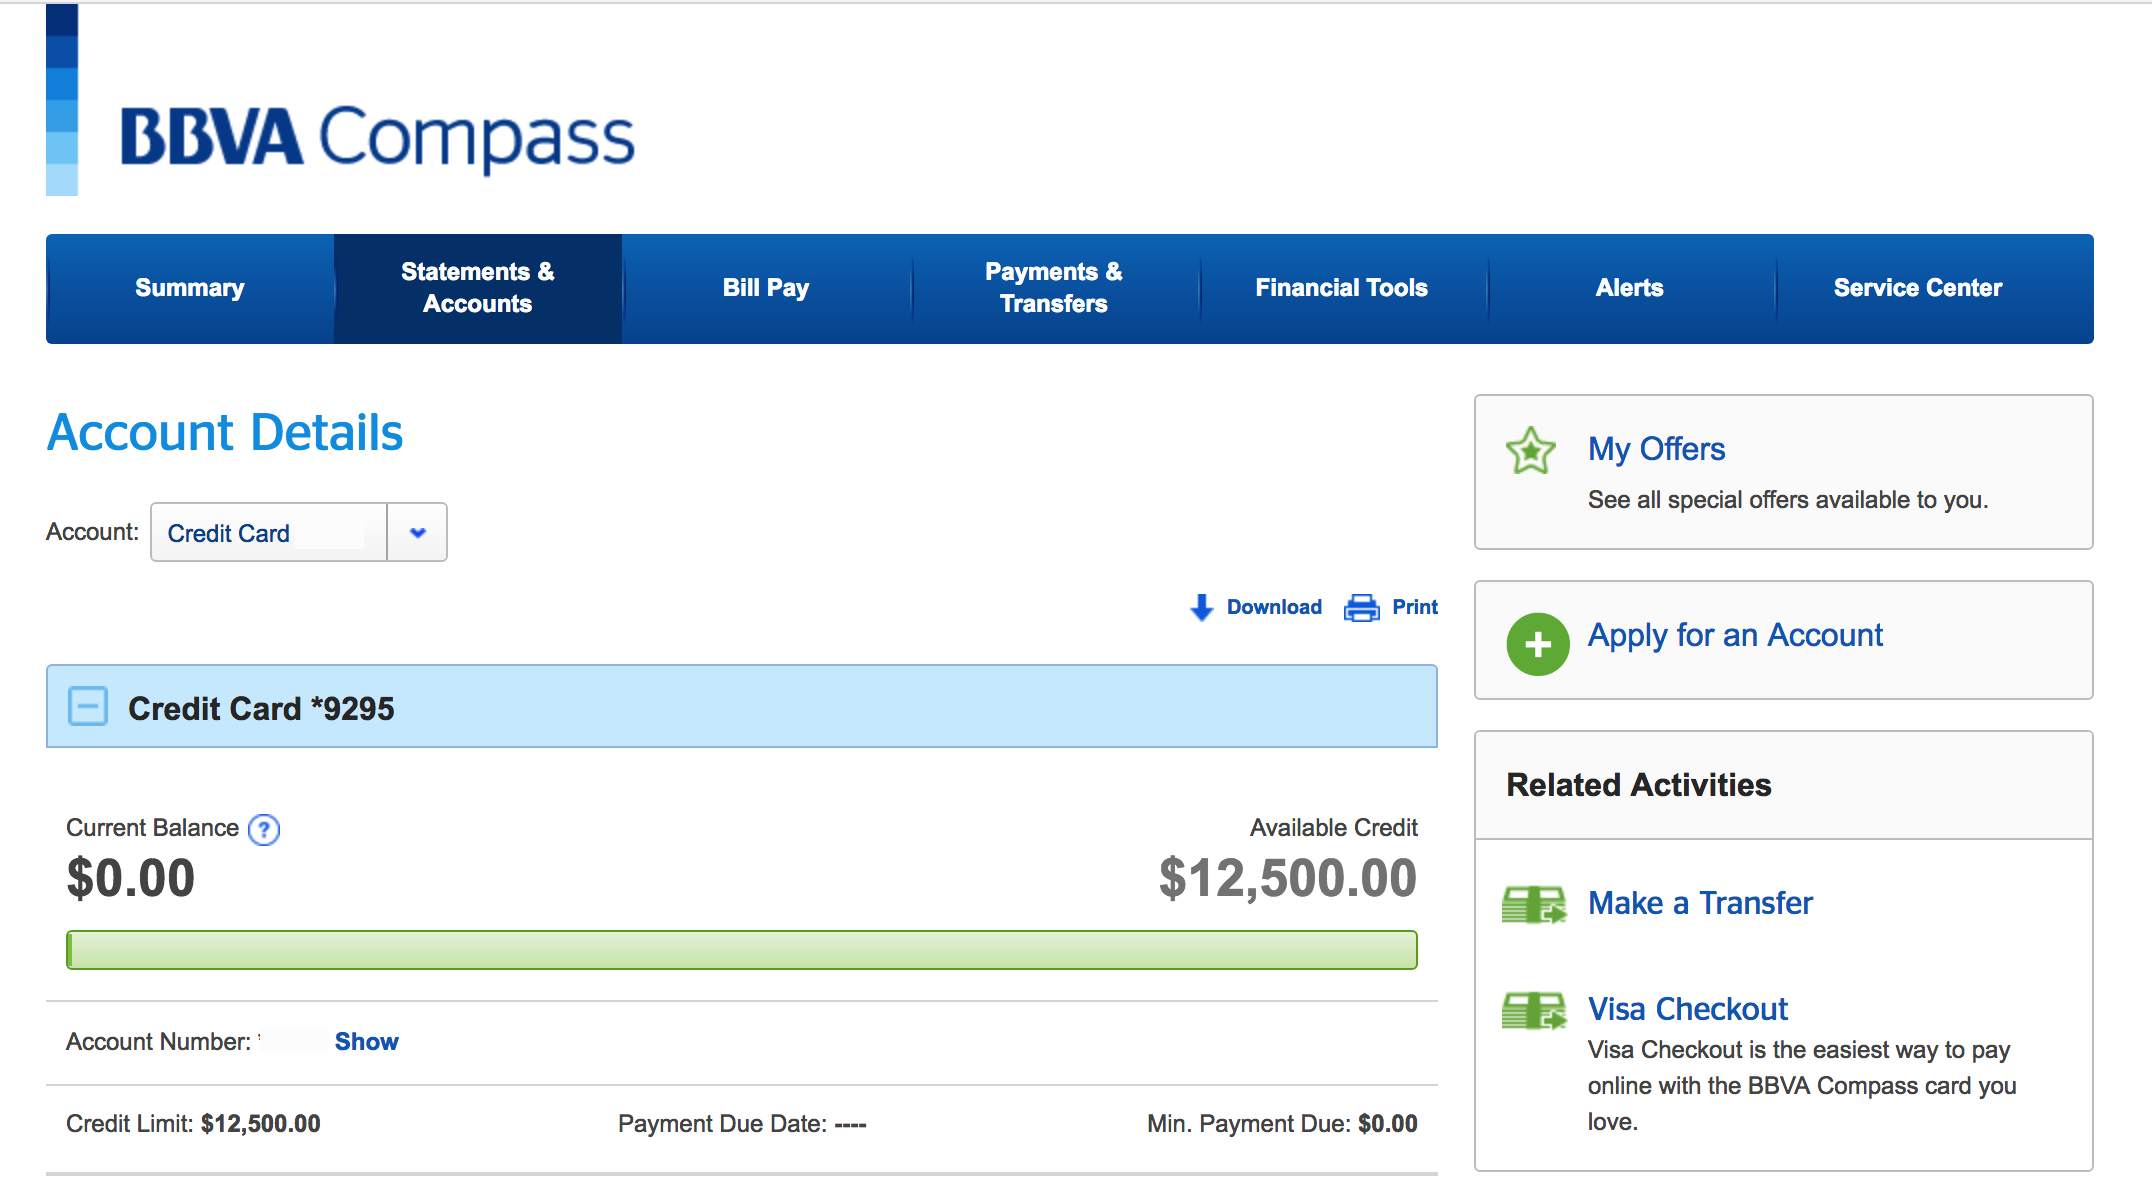Click the green star My Offers icon

1531,451
